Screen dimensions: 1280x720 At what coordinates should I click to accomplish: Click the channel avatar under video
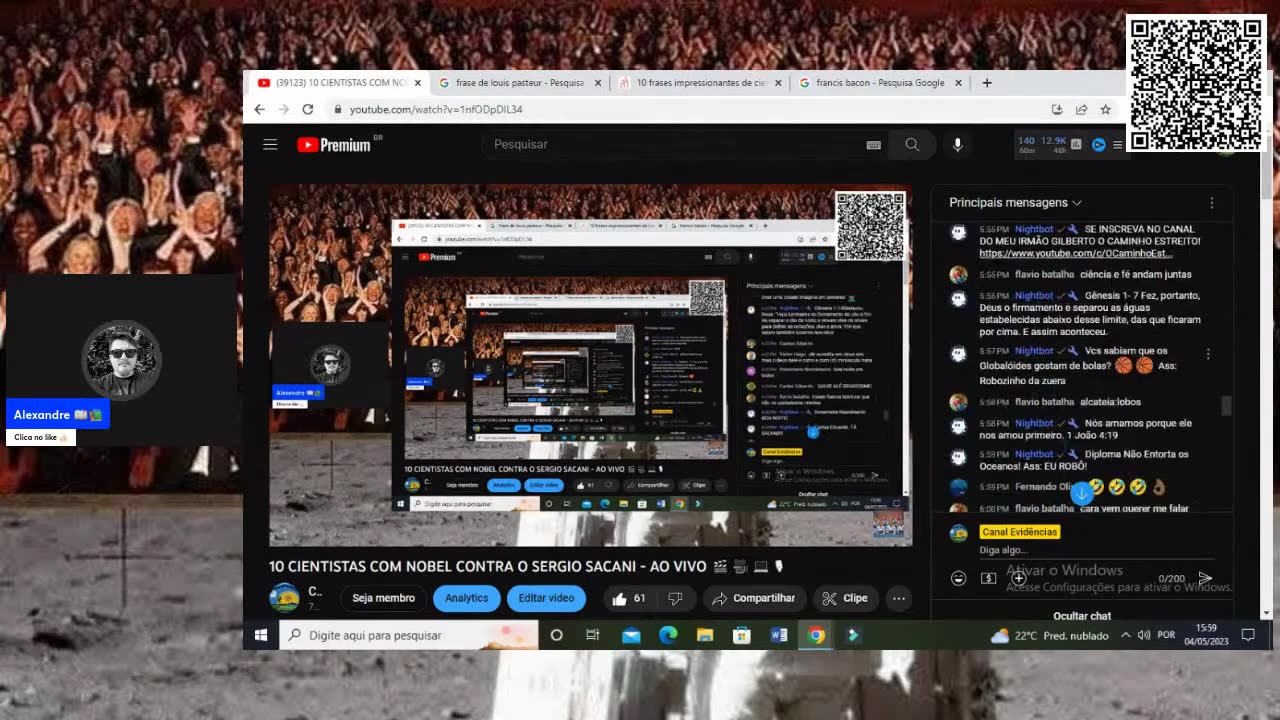point(284,598)
